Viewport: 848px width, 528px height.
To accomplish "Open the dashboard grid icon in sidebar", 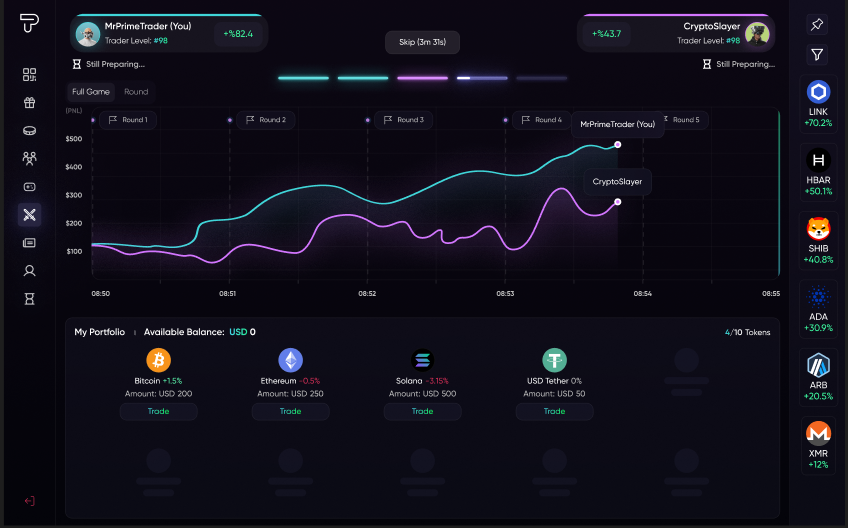I will (x=30, y=75).
